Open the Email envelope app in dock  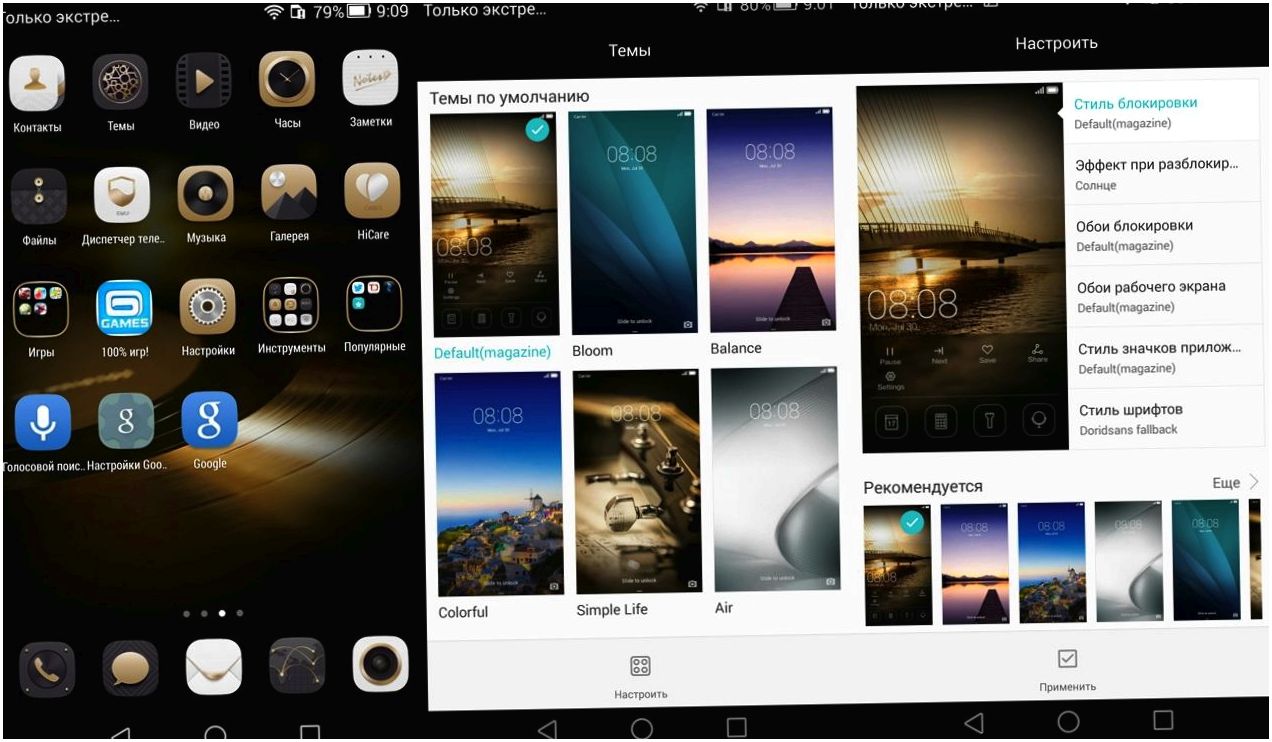[x=214, y=667]
